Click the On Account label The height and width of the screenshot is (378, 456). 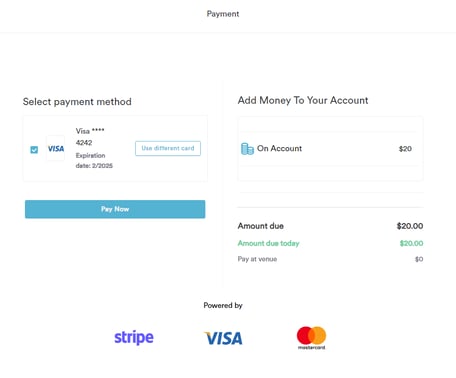point(279,148)
